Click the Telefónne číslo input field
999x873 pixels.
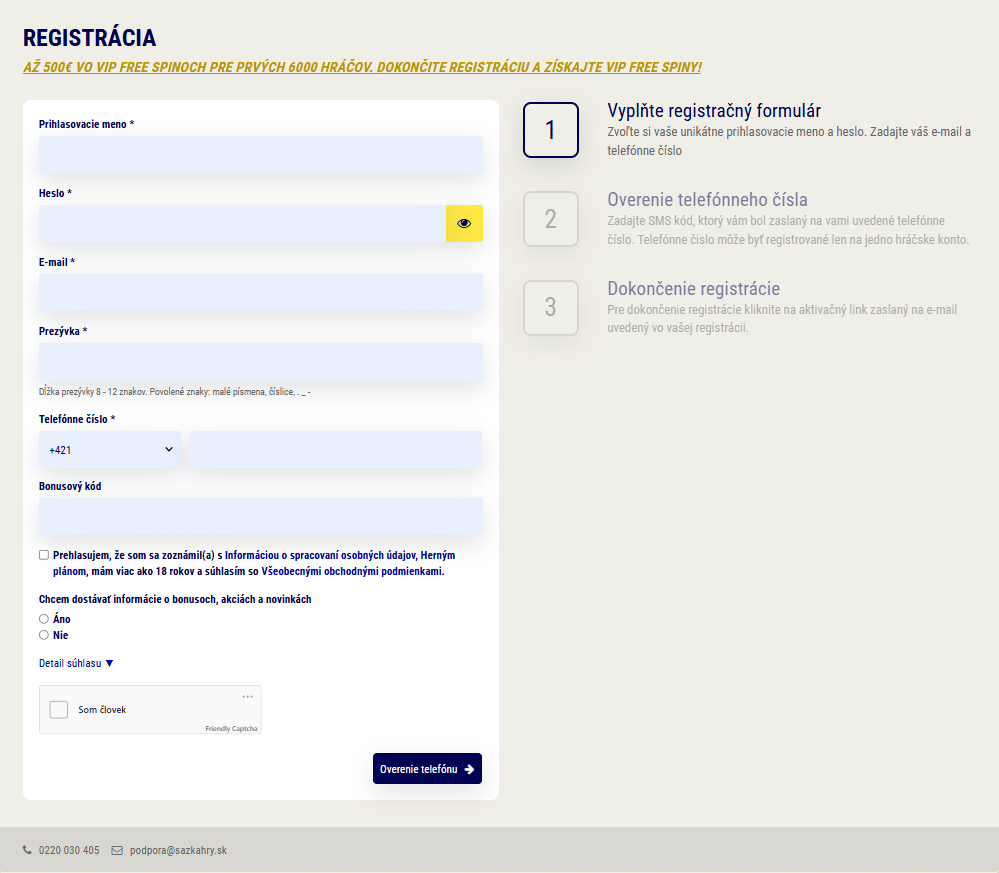[335, 449]
